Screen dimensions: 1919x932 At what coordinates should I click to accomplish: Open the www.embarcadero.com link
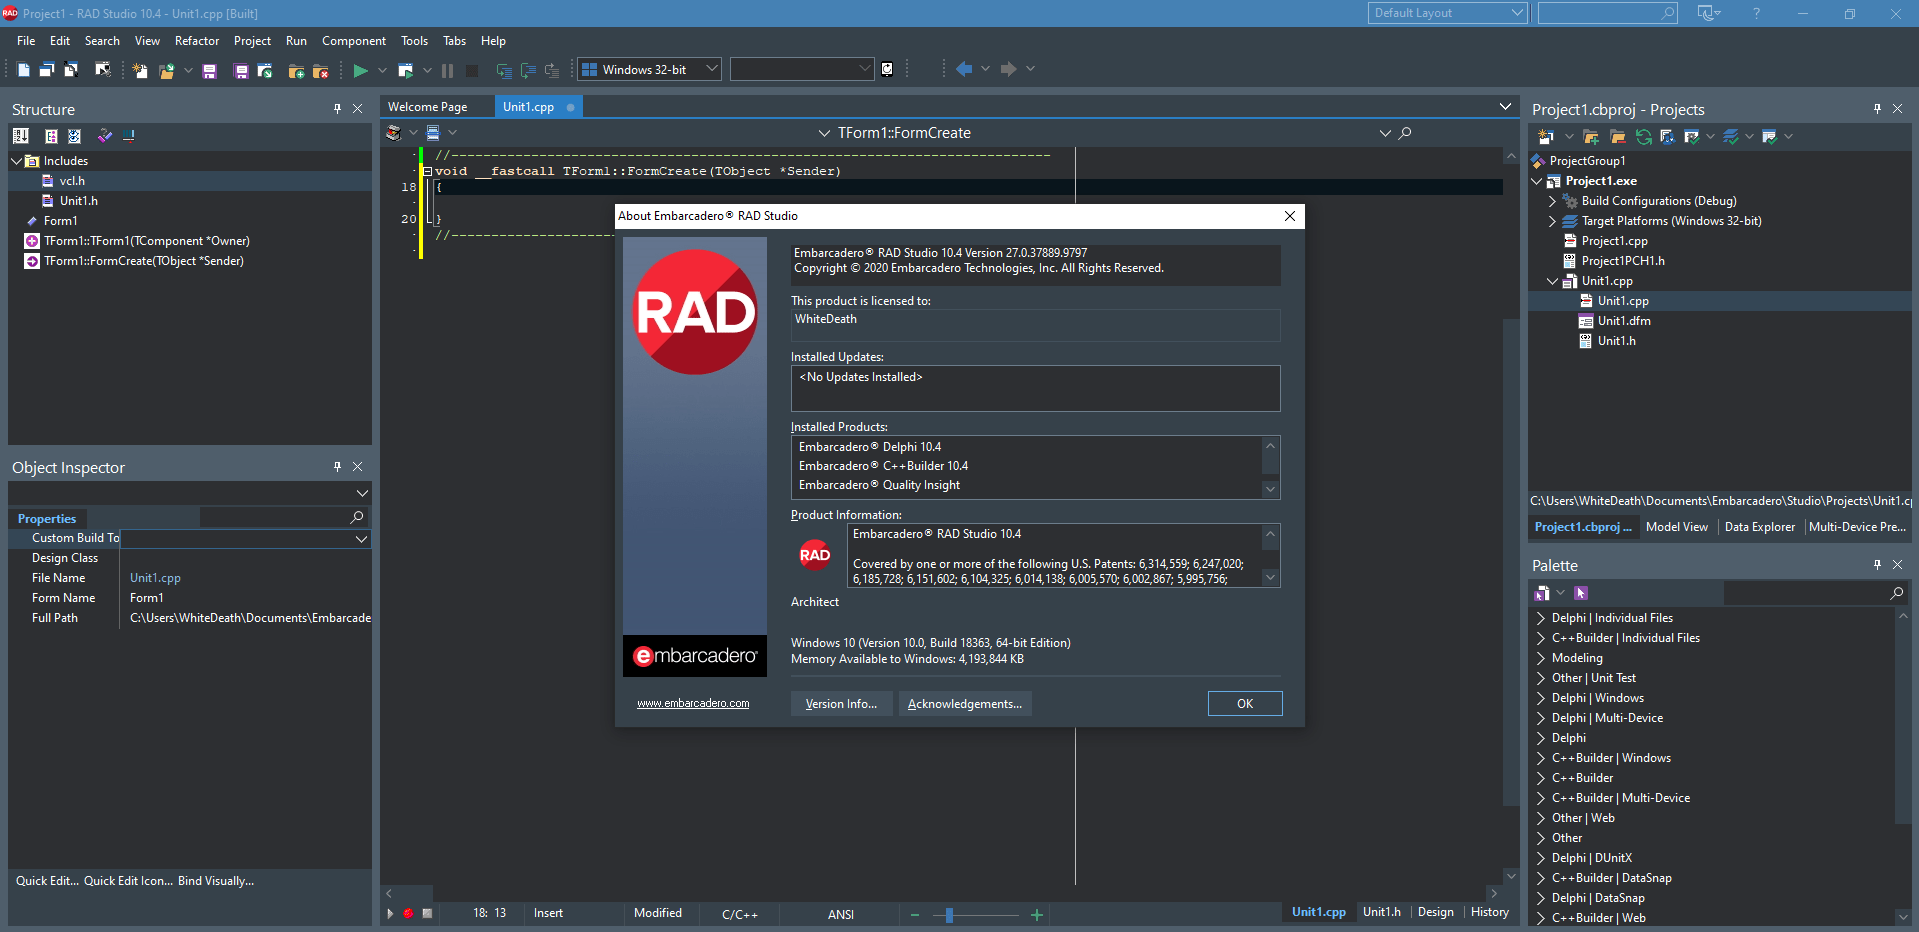point(693,703)
